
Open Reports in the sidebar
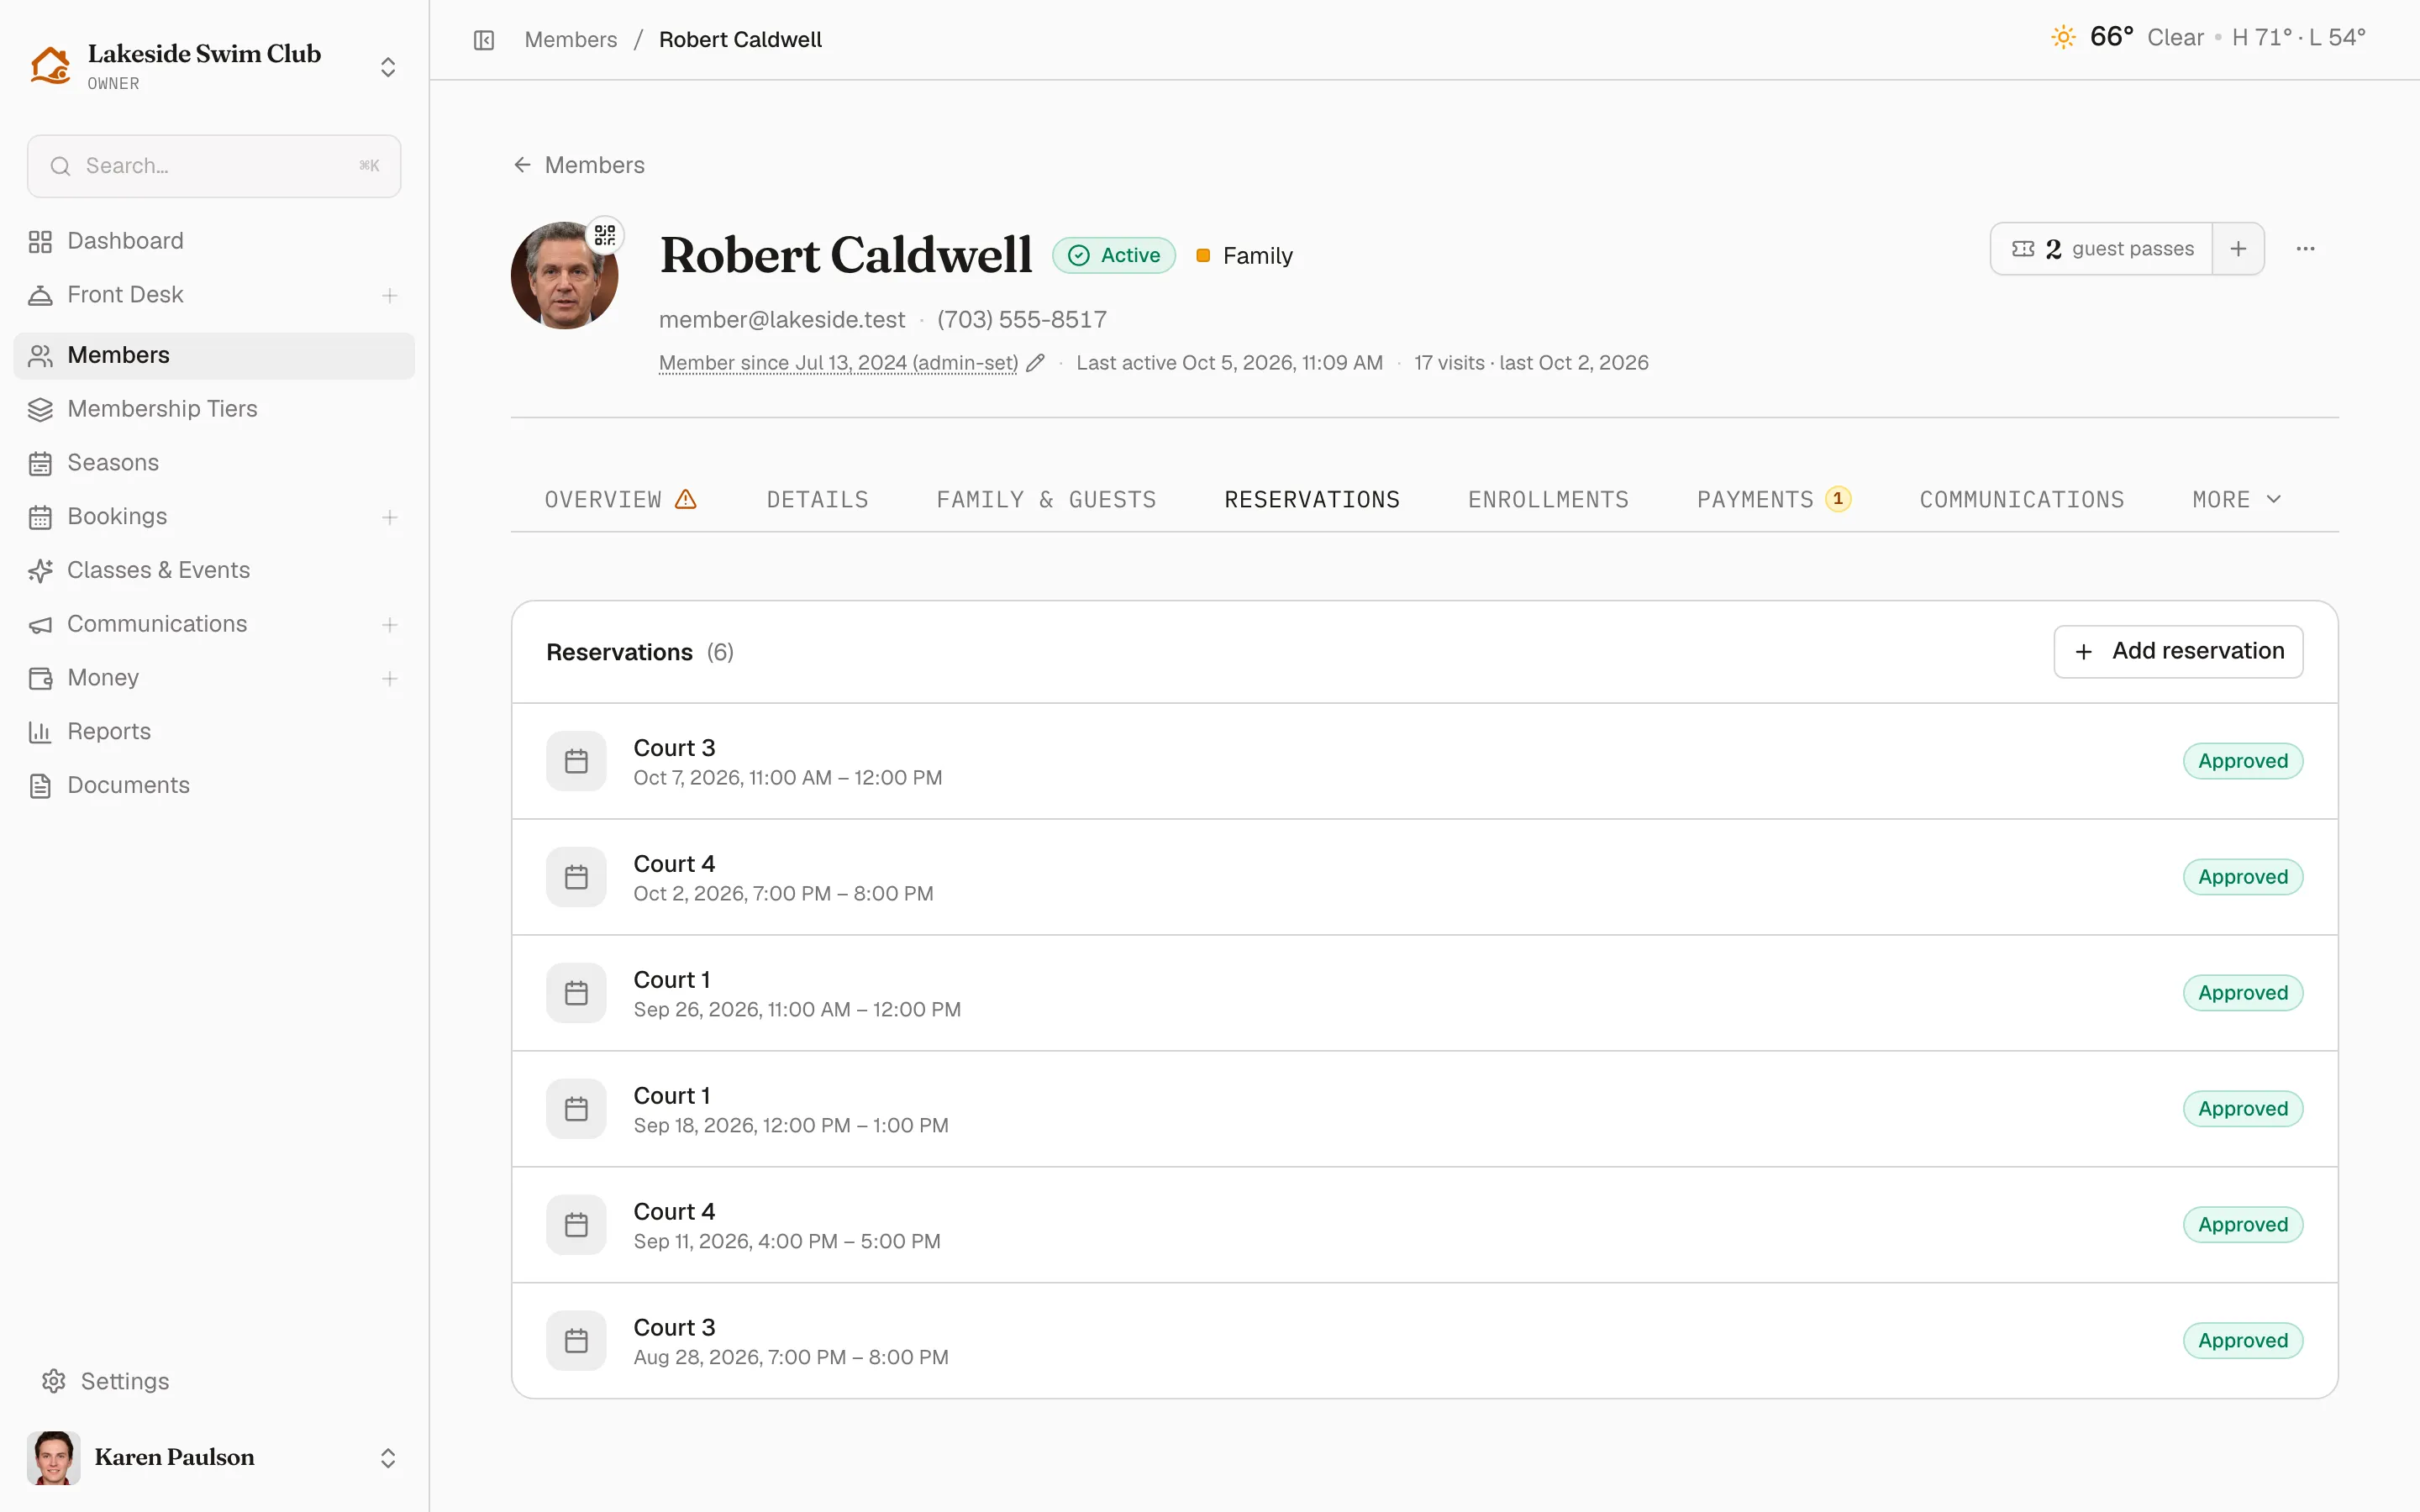[214, 732]
